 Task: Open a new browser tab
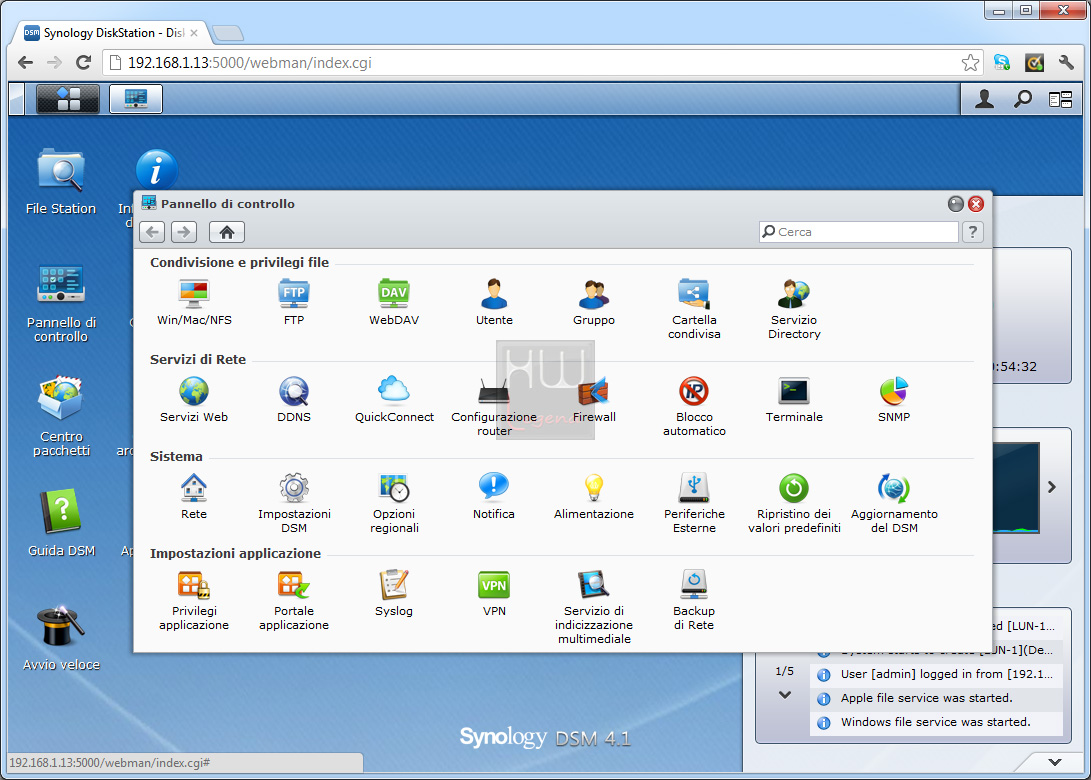coord(228,33)
